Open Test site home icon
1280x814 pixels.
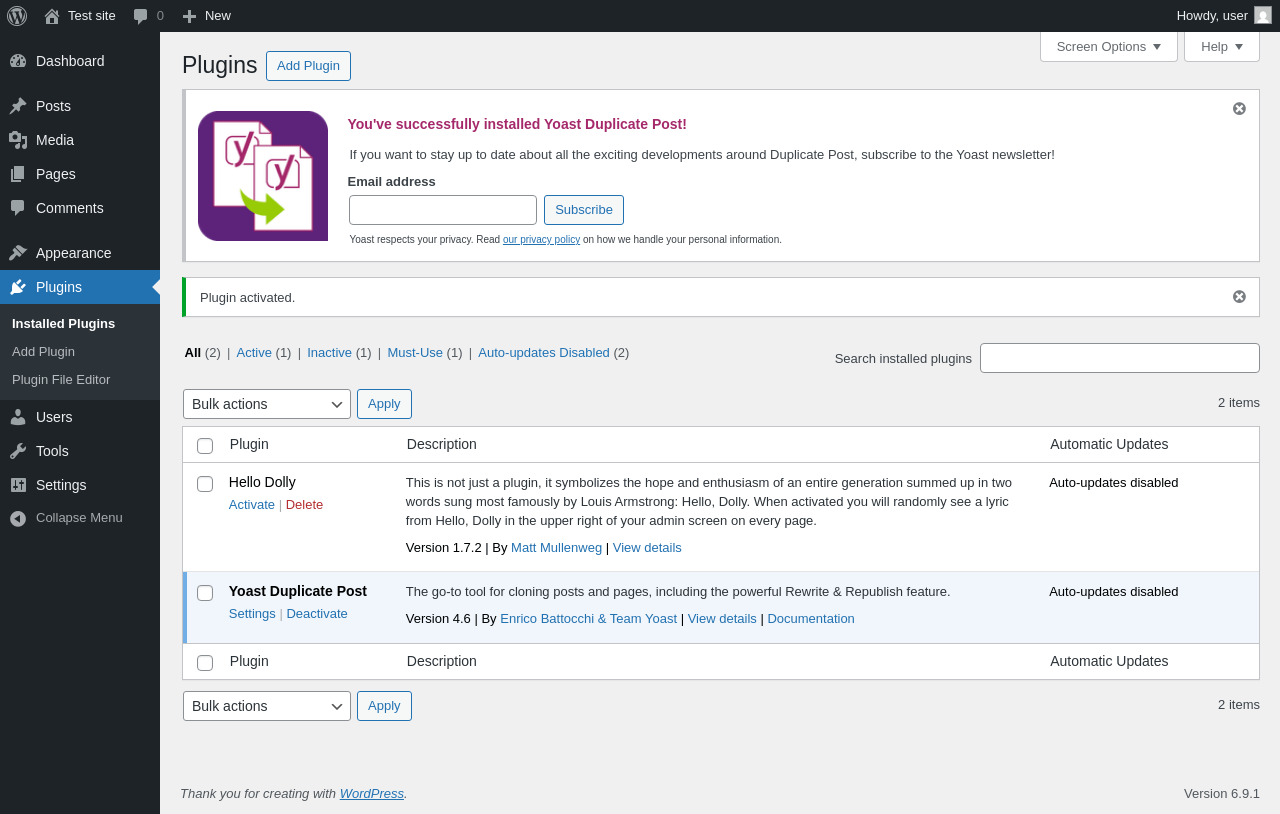click(52, 16)
